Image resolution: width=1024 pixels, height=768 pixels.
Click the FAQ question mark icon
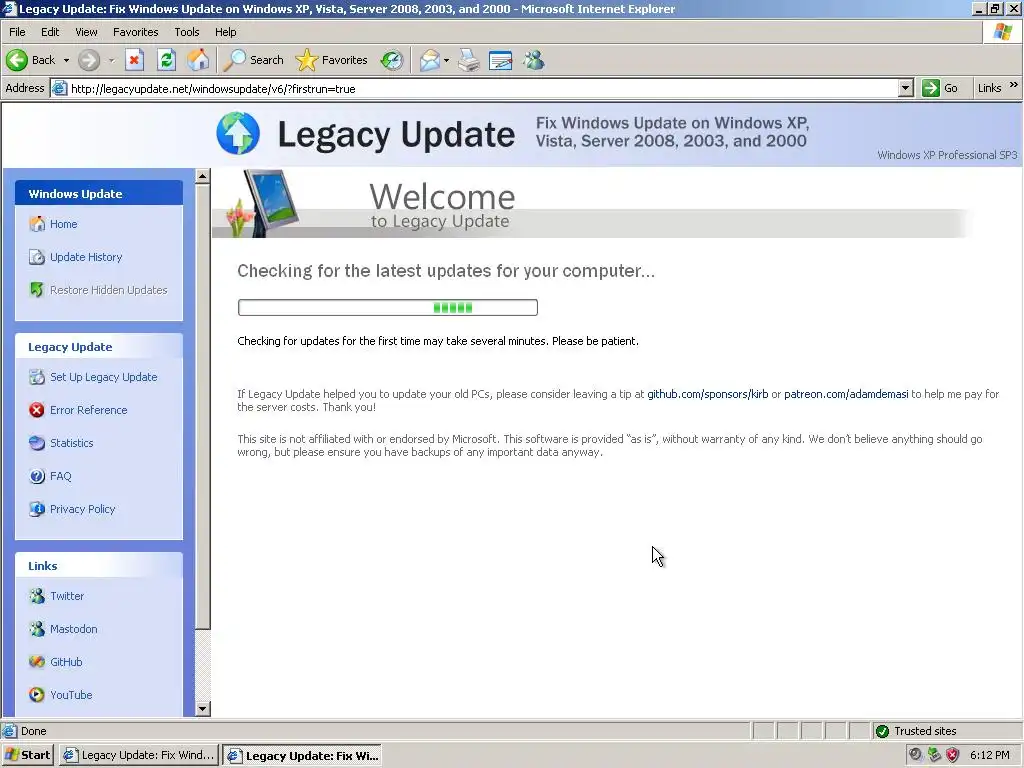point(37,476)
